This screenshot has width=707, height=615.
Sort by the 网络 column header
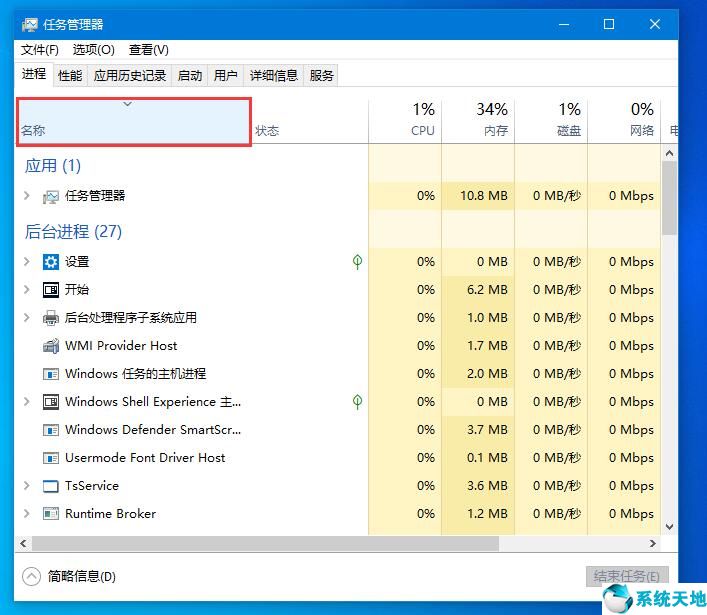click(x=624, y=122)
